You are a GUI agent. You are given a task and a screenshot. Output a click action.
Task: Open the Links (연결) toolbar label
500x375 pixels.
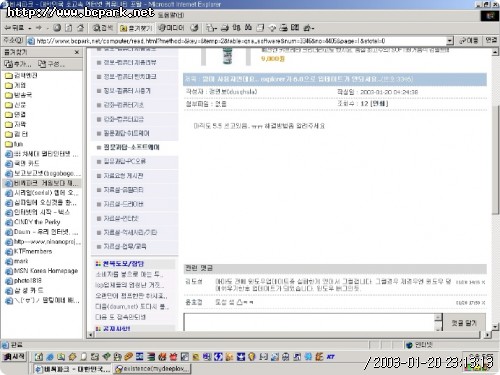point(491,40)
